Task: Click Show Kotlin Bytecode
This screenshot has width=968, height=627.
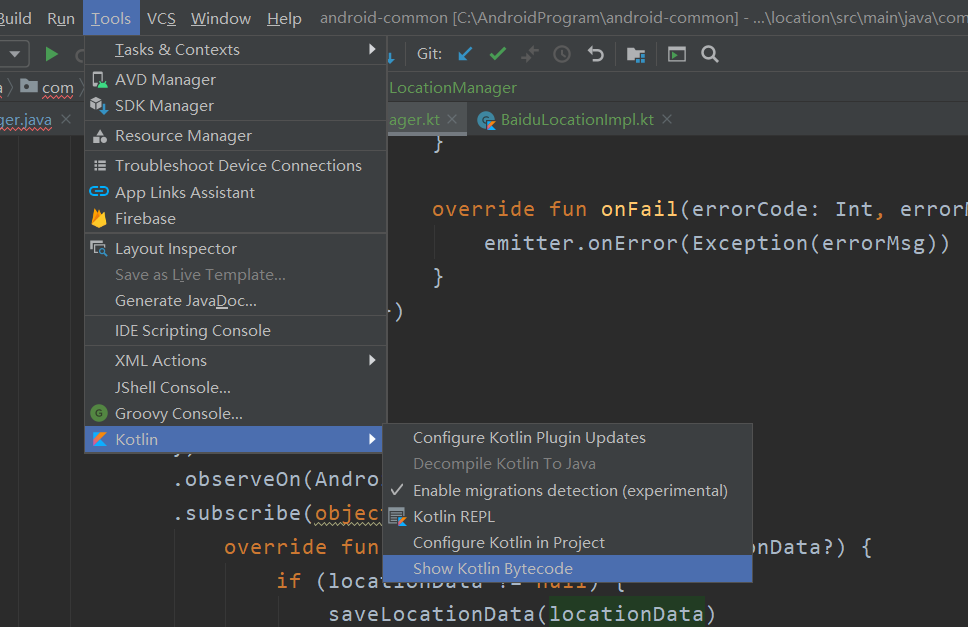Action: pyautogui.click(x=567, y=568)
